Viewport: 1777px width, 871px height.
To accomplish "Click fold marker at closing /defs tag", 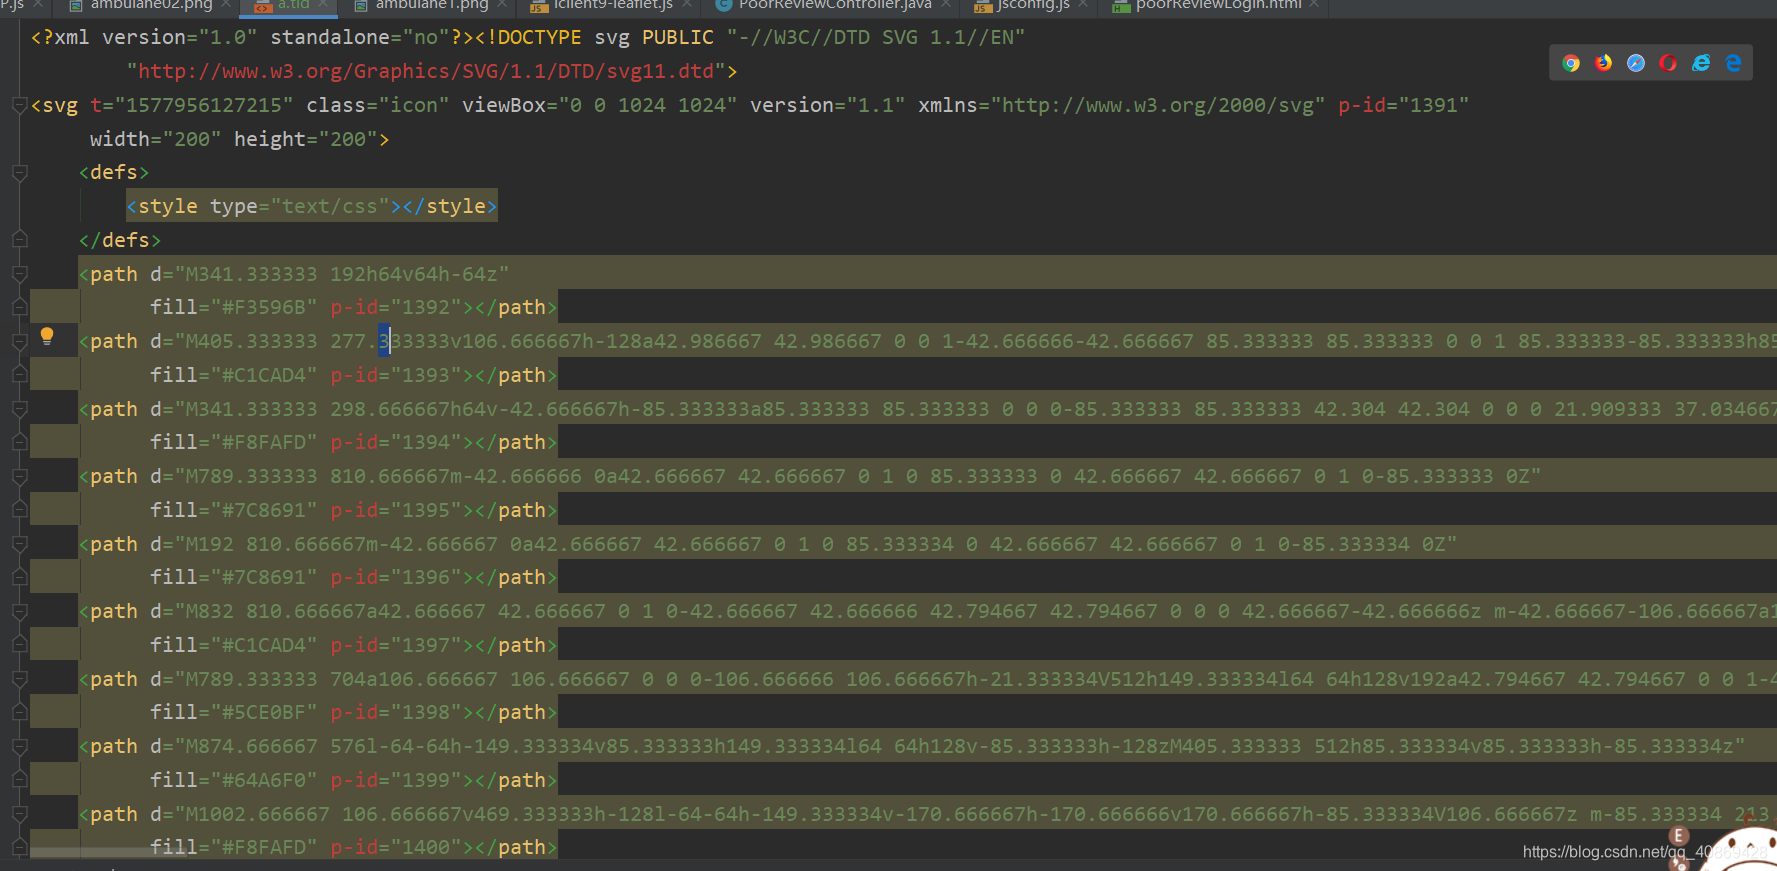I will click(x=19, y=240).
